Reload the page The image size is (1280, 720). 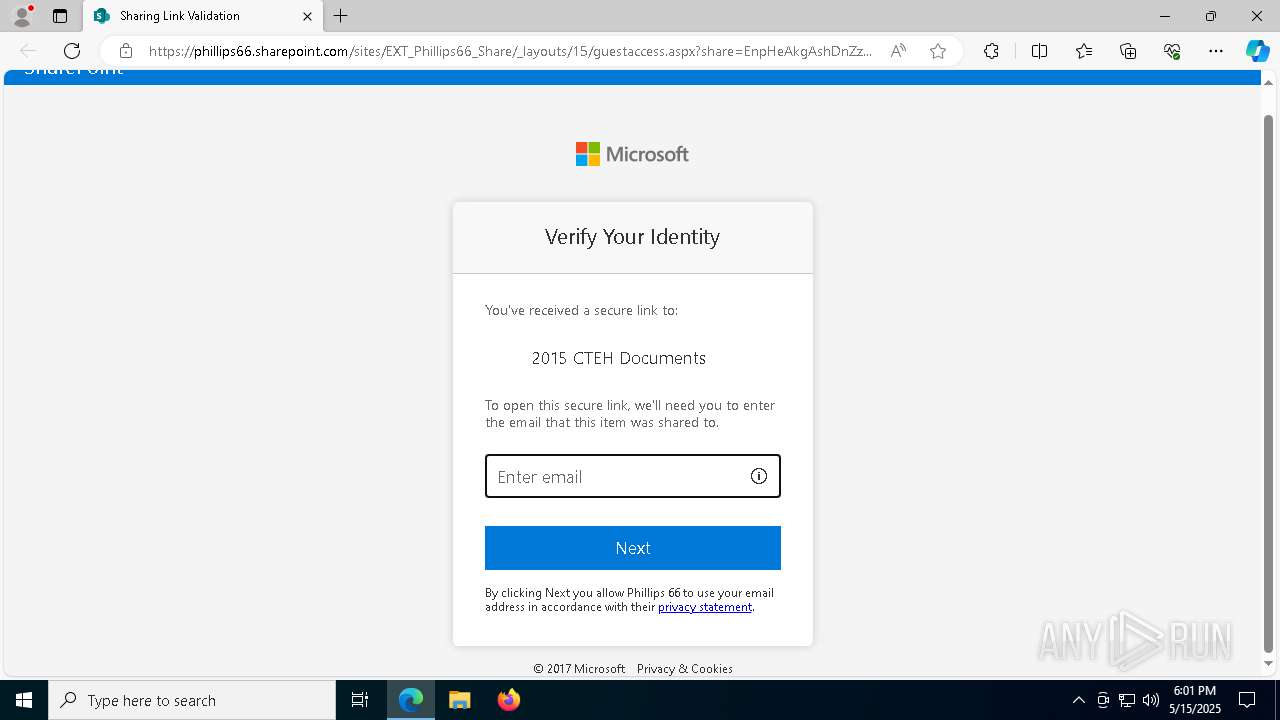[x=72, y=51]
